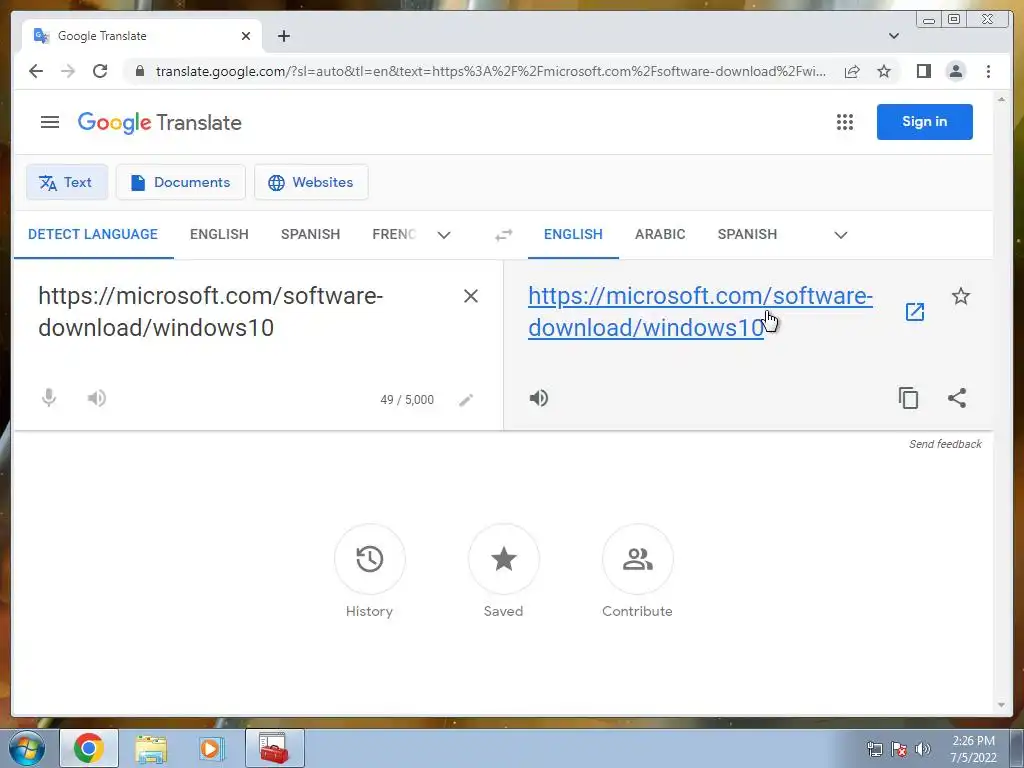Select Arabic as target language
Image resolution: width=1024 pixels, height=768 pixels.
click(x=660, y=234)
